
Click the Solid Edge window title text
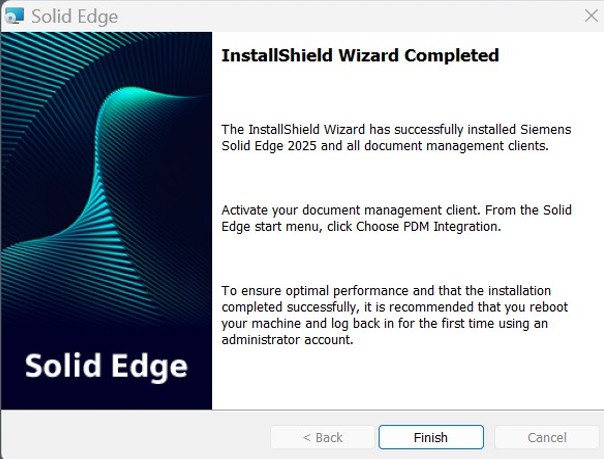(x=75, y=17)
